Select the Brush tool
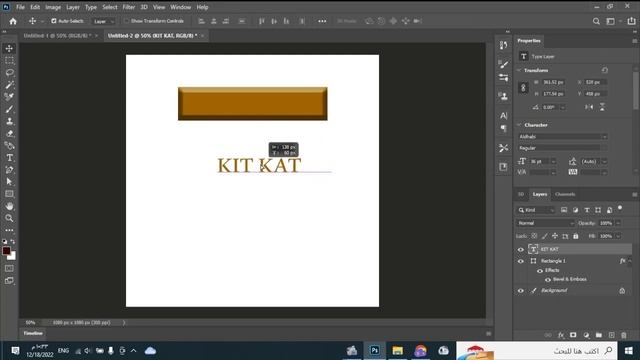 pos(9,109)
